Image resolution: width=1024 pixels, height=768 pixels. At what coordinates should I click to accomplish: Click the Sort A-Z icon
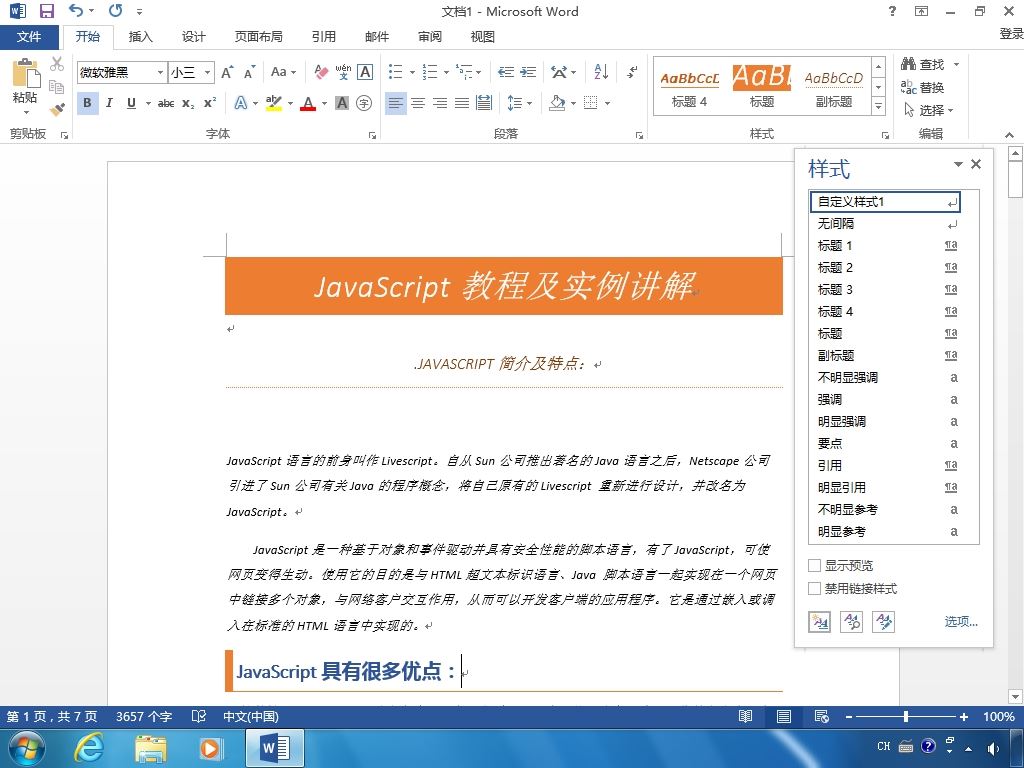[601, 72]
